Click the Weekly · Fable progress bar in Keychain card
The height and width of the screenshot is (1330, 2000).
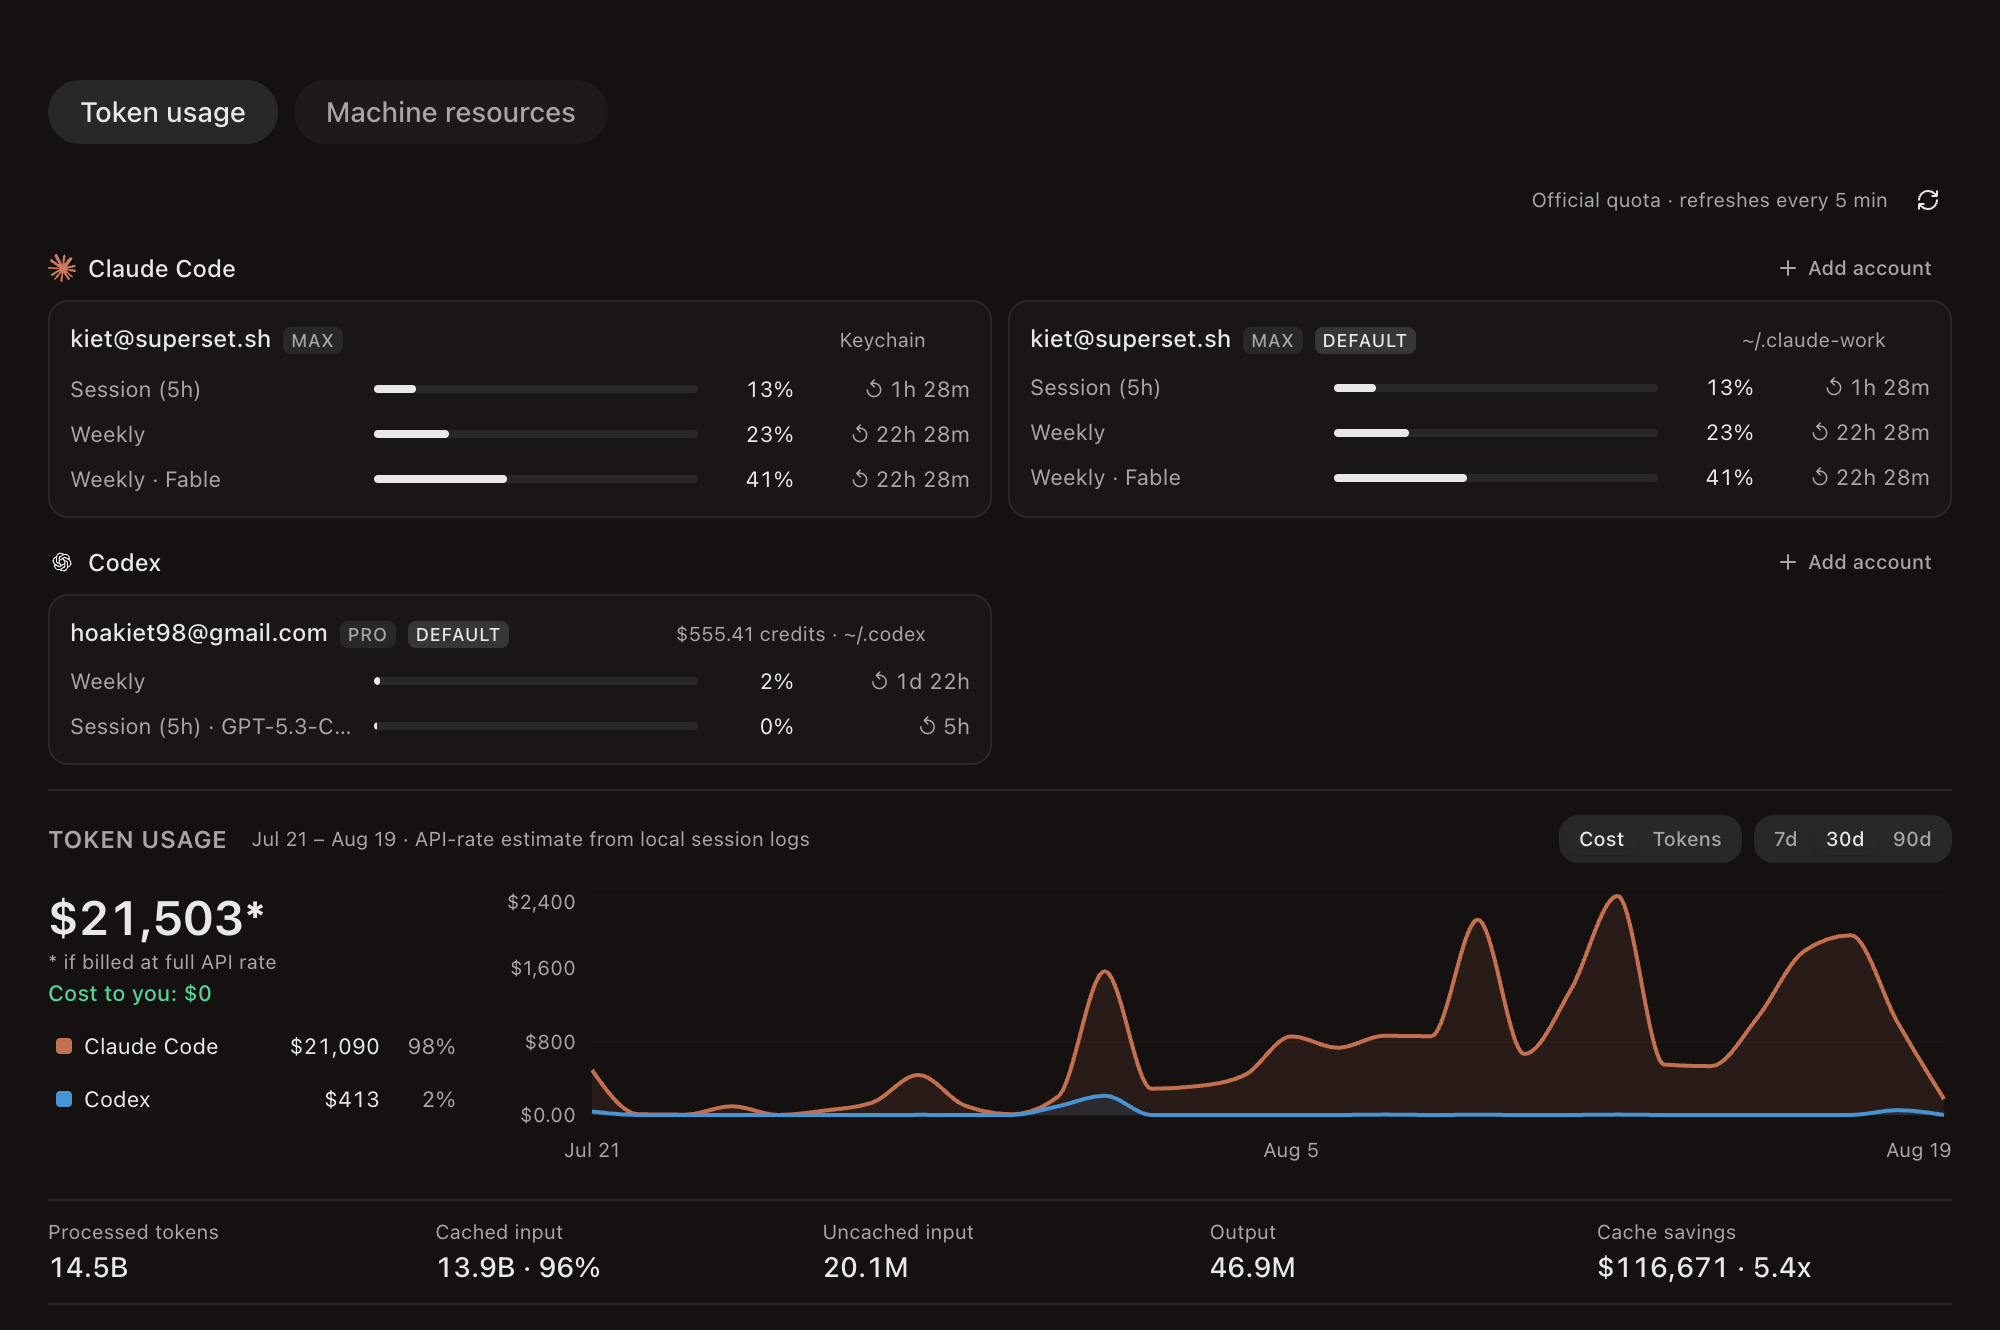click(536, 479)
